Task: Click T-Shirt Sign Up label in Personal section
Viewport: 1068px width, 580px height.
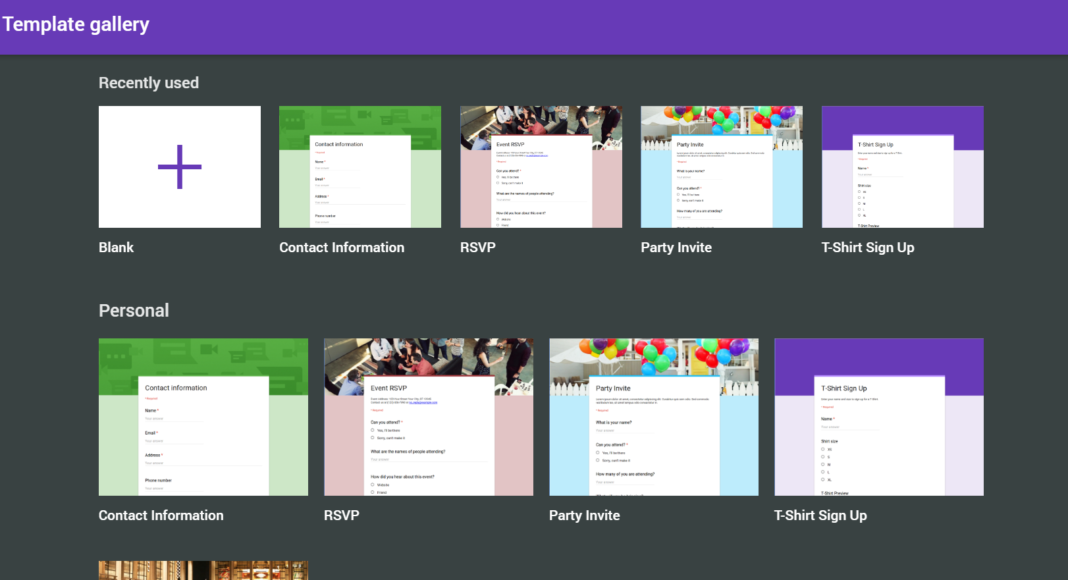Action: point(820,516)
